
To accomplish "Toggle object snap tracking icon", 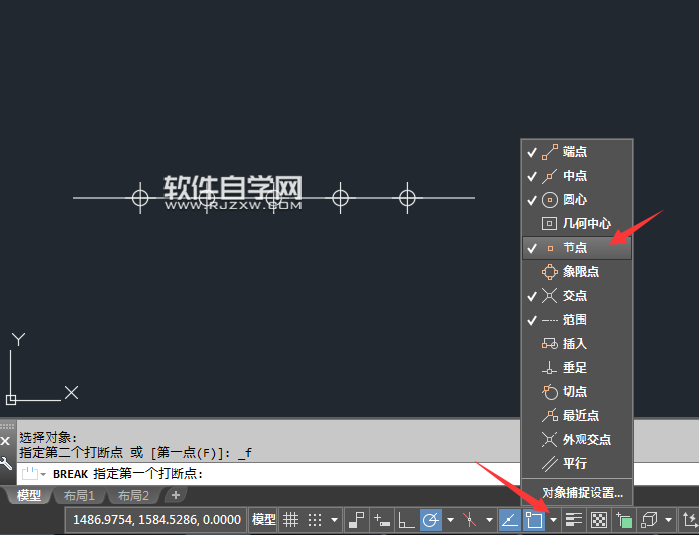I will click(x=510, y=520).
